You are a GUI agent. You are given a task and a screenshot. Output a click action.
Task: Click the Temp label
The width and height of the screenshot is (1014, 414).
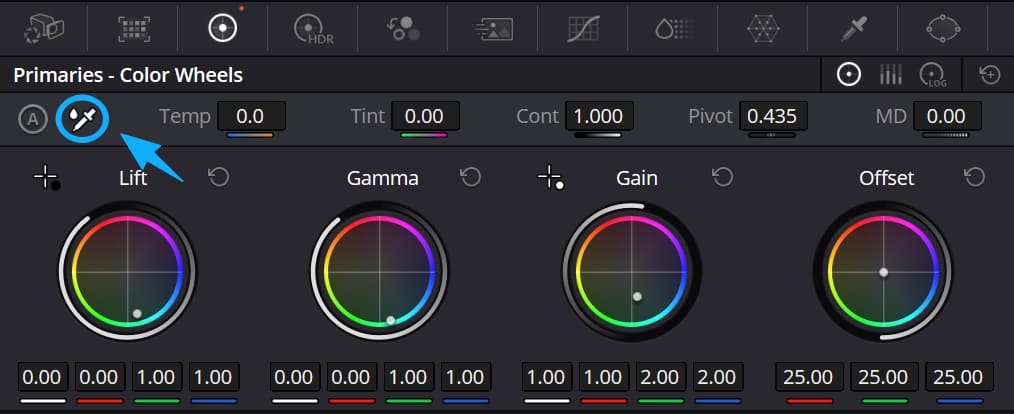point(185,117)
